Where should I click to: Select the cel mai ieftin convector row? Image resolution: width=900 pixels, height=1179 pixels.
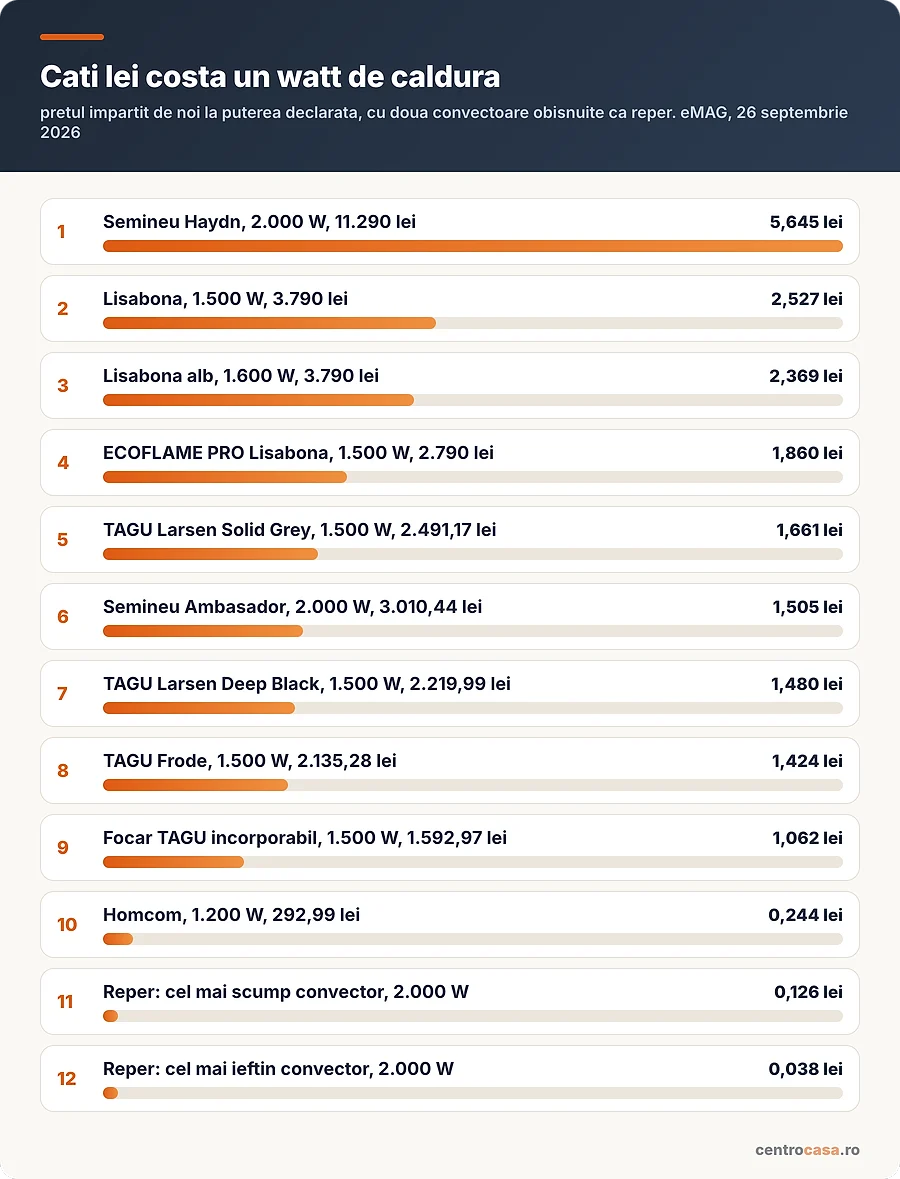[450, 1079]
